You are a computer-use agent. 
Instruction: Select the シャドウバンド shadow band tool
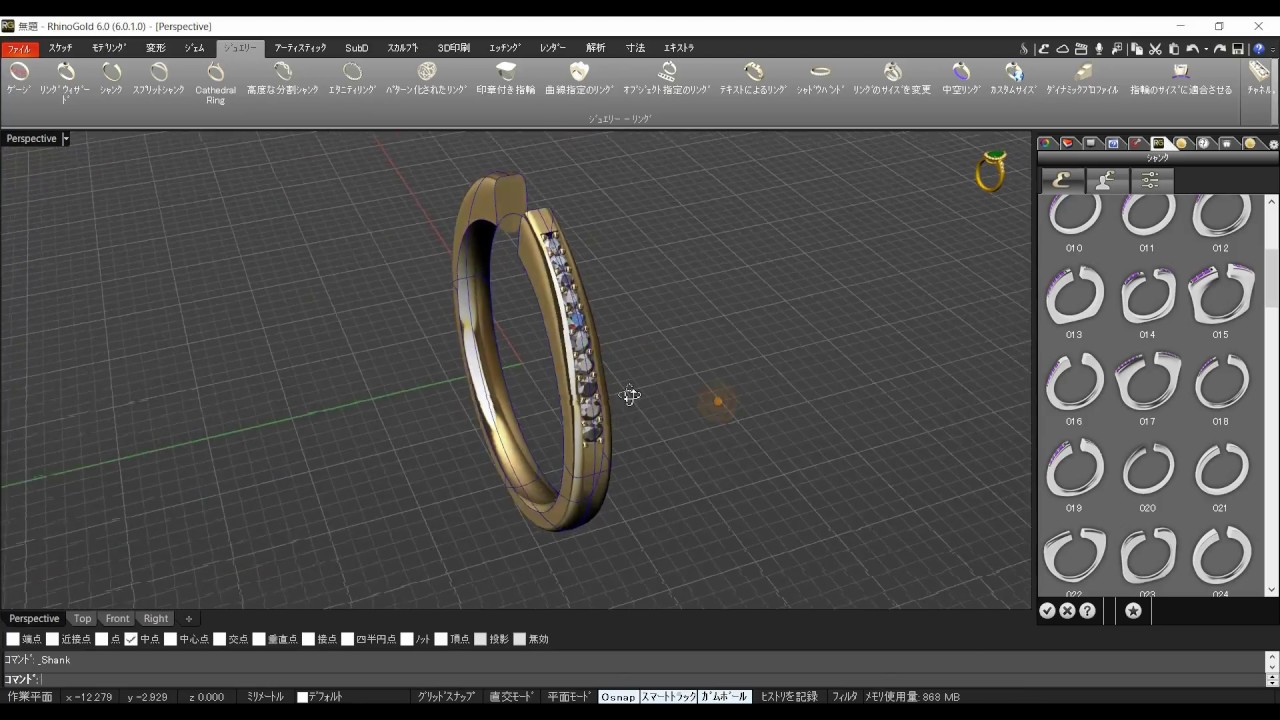820,79
